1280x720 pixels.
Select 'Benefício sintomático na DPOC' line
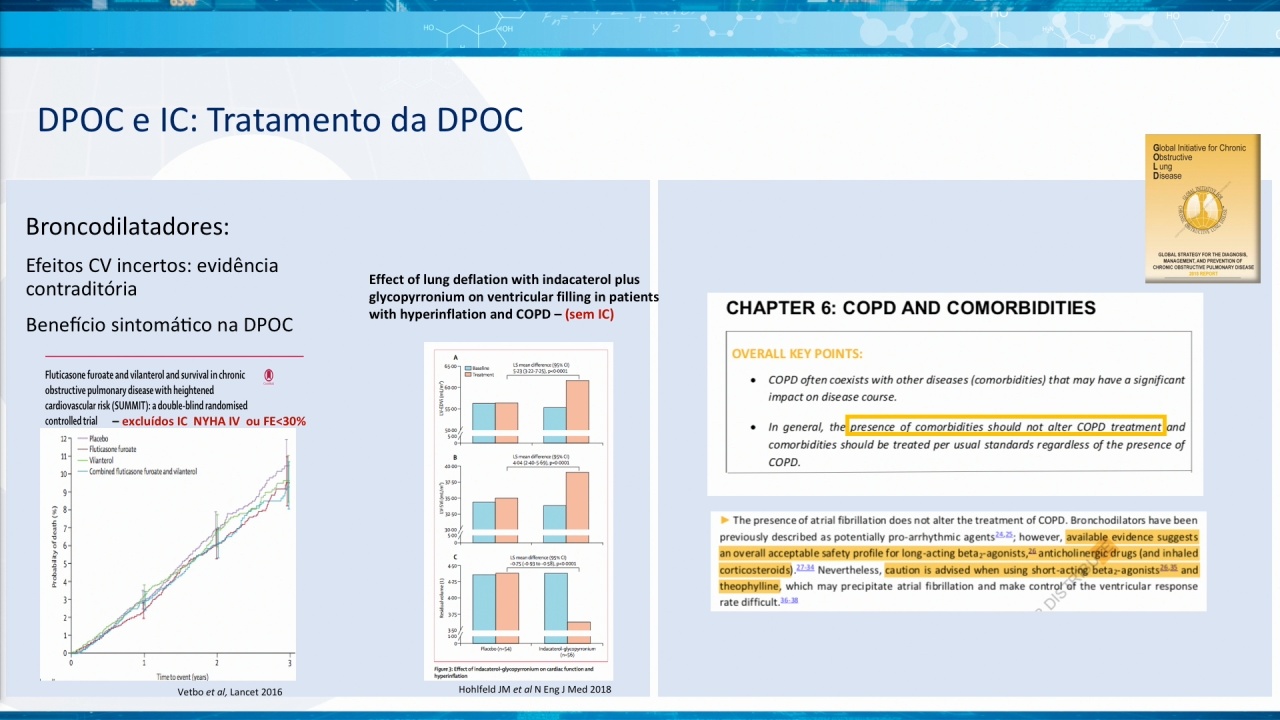coord(159,325)
